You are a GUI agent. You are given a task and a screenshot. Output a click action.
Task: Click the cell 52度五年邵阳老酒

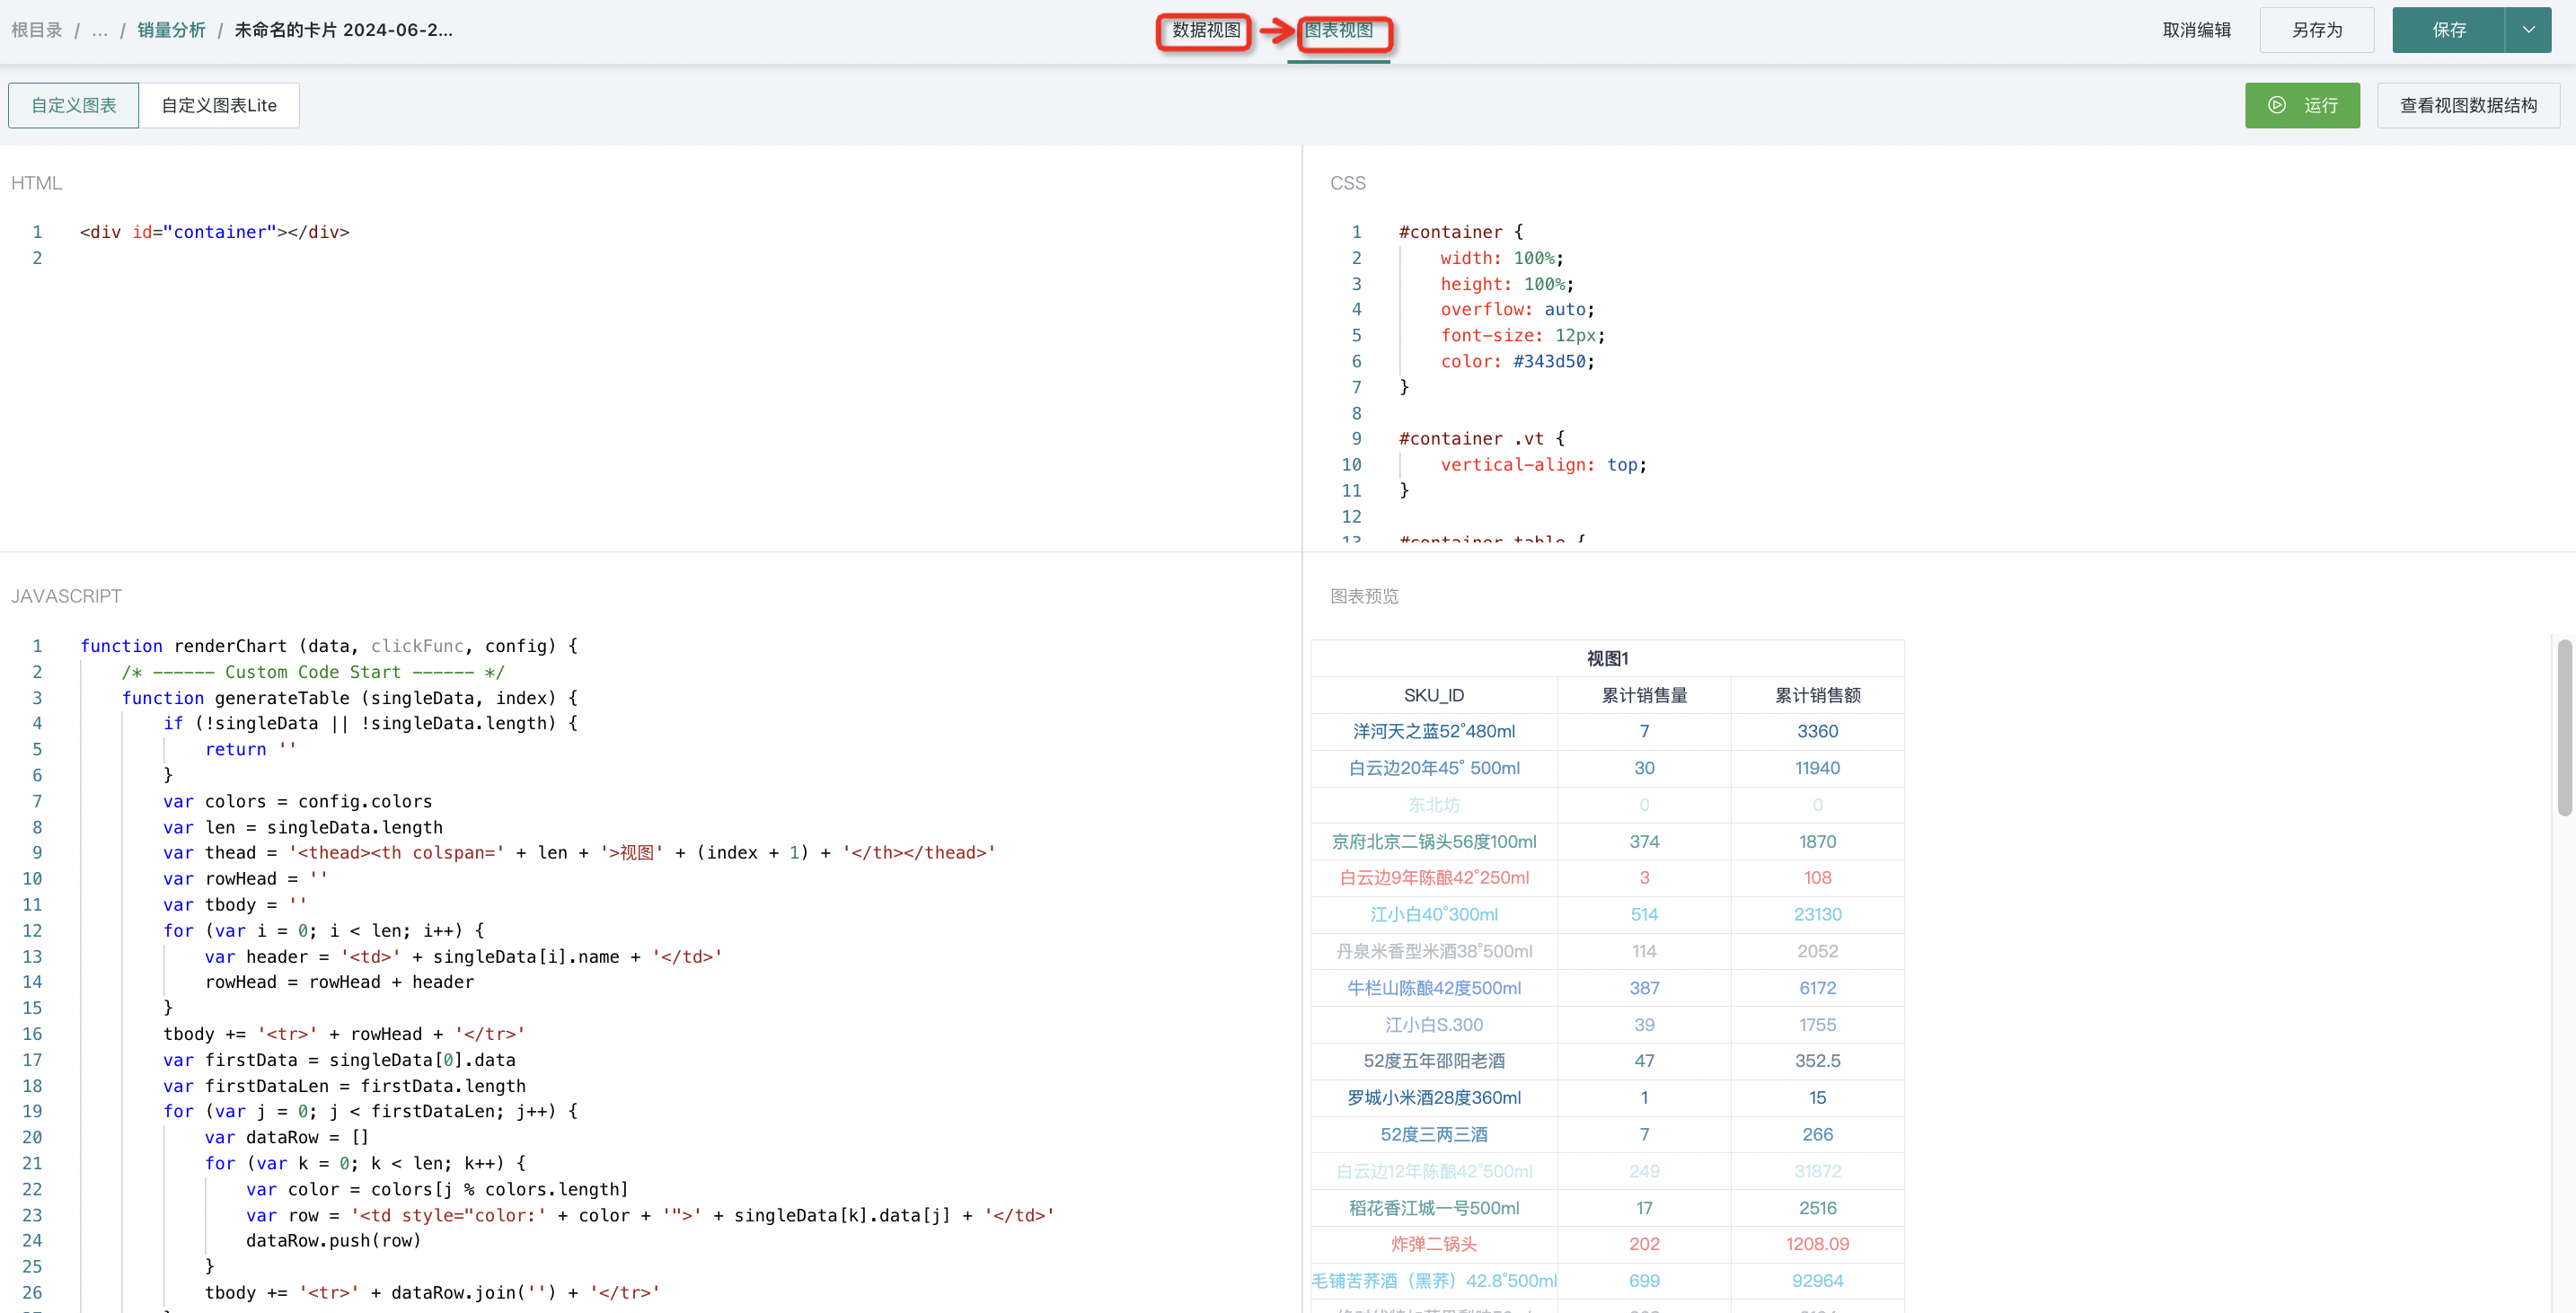click(1433, 1061)
